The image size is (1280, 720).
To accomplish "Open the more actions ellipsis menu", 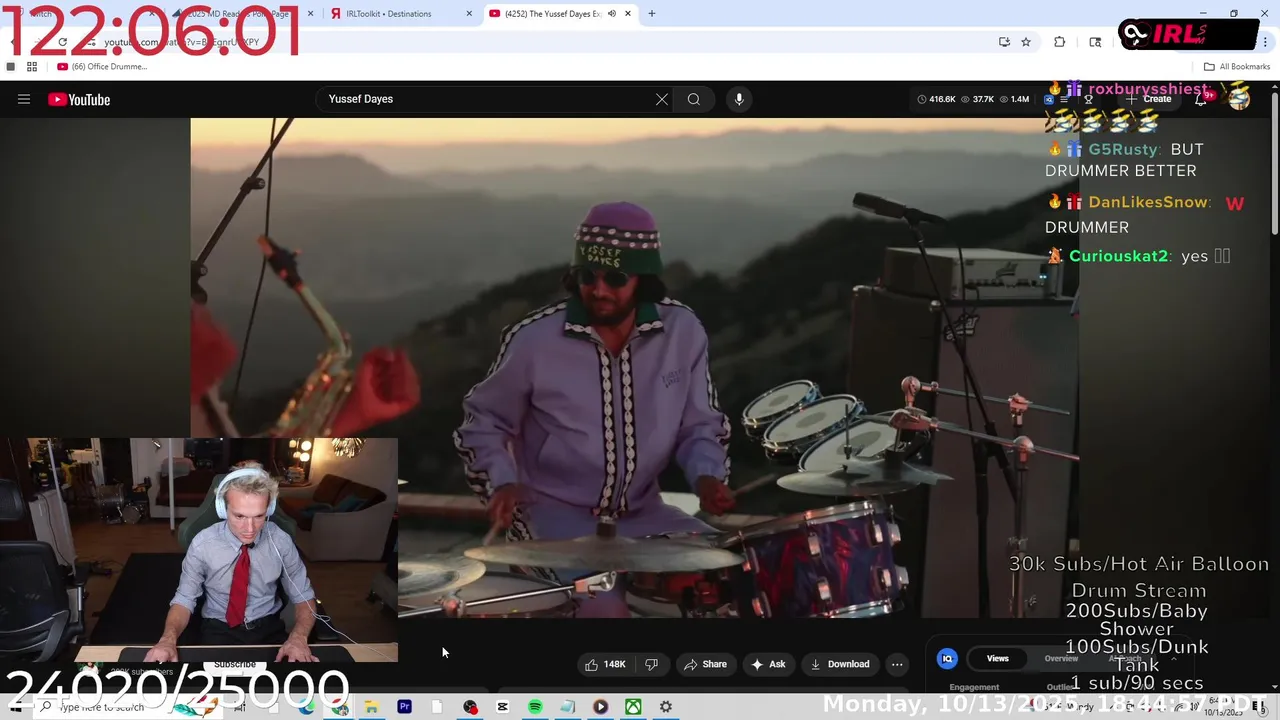I will click(897, 664).
